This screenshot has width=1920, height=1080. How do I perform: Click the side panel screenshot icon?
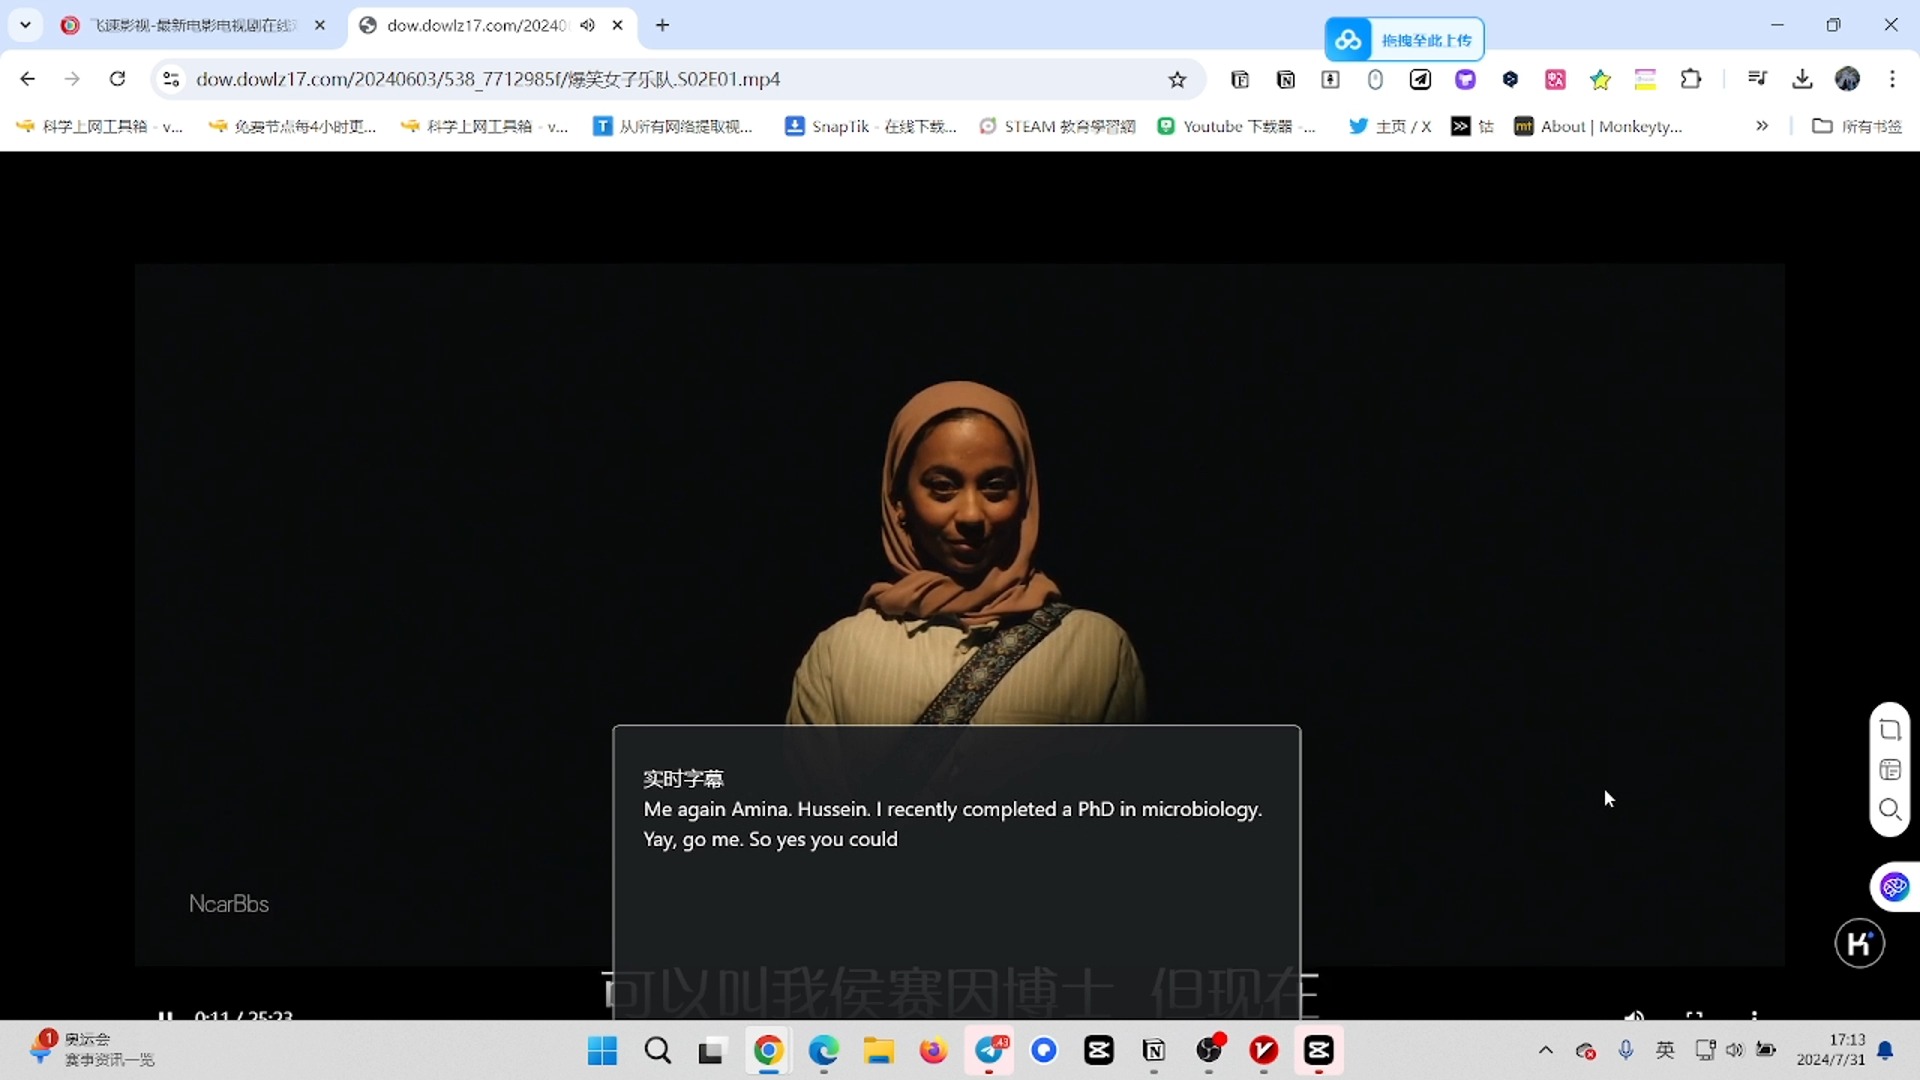click(1889, 730)
